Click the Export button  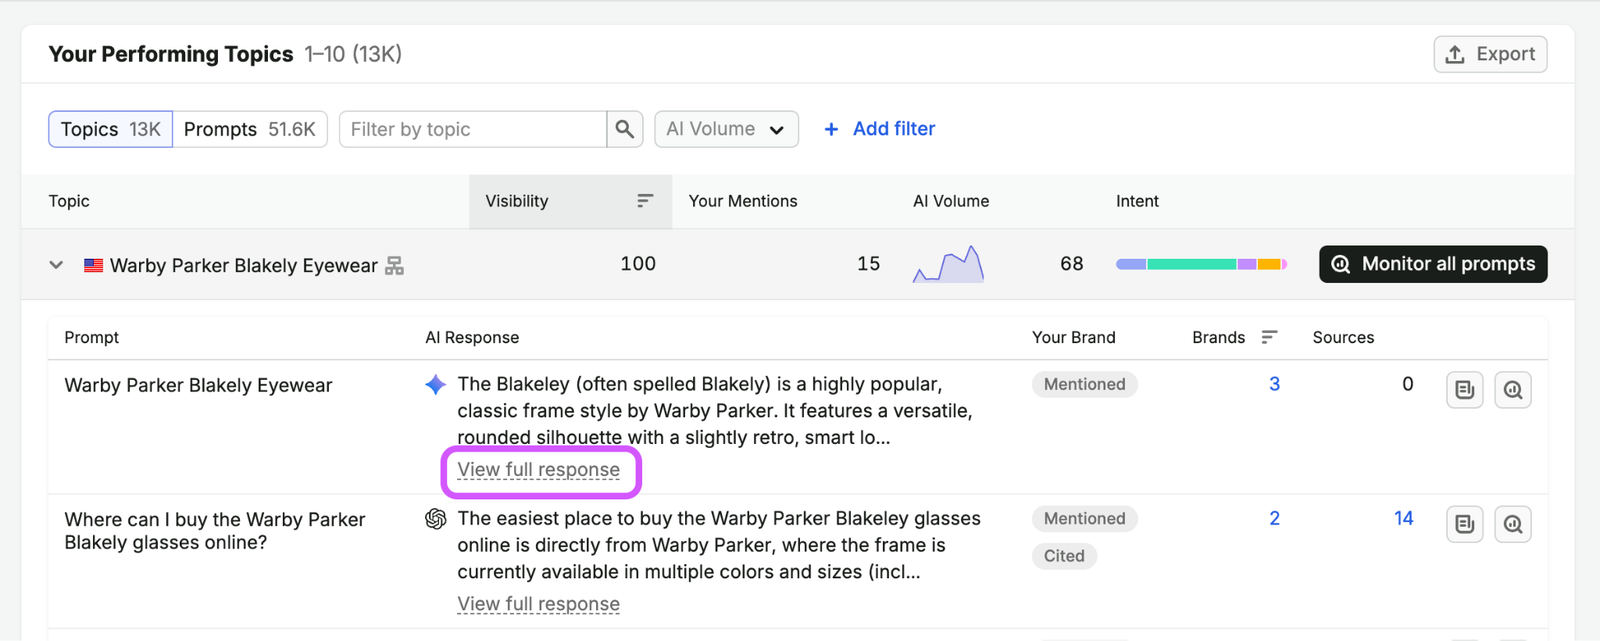click(x=1490, y=54)
